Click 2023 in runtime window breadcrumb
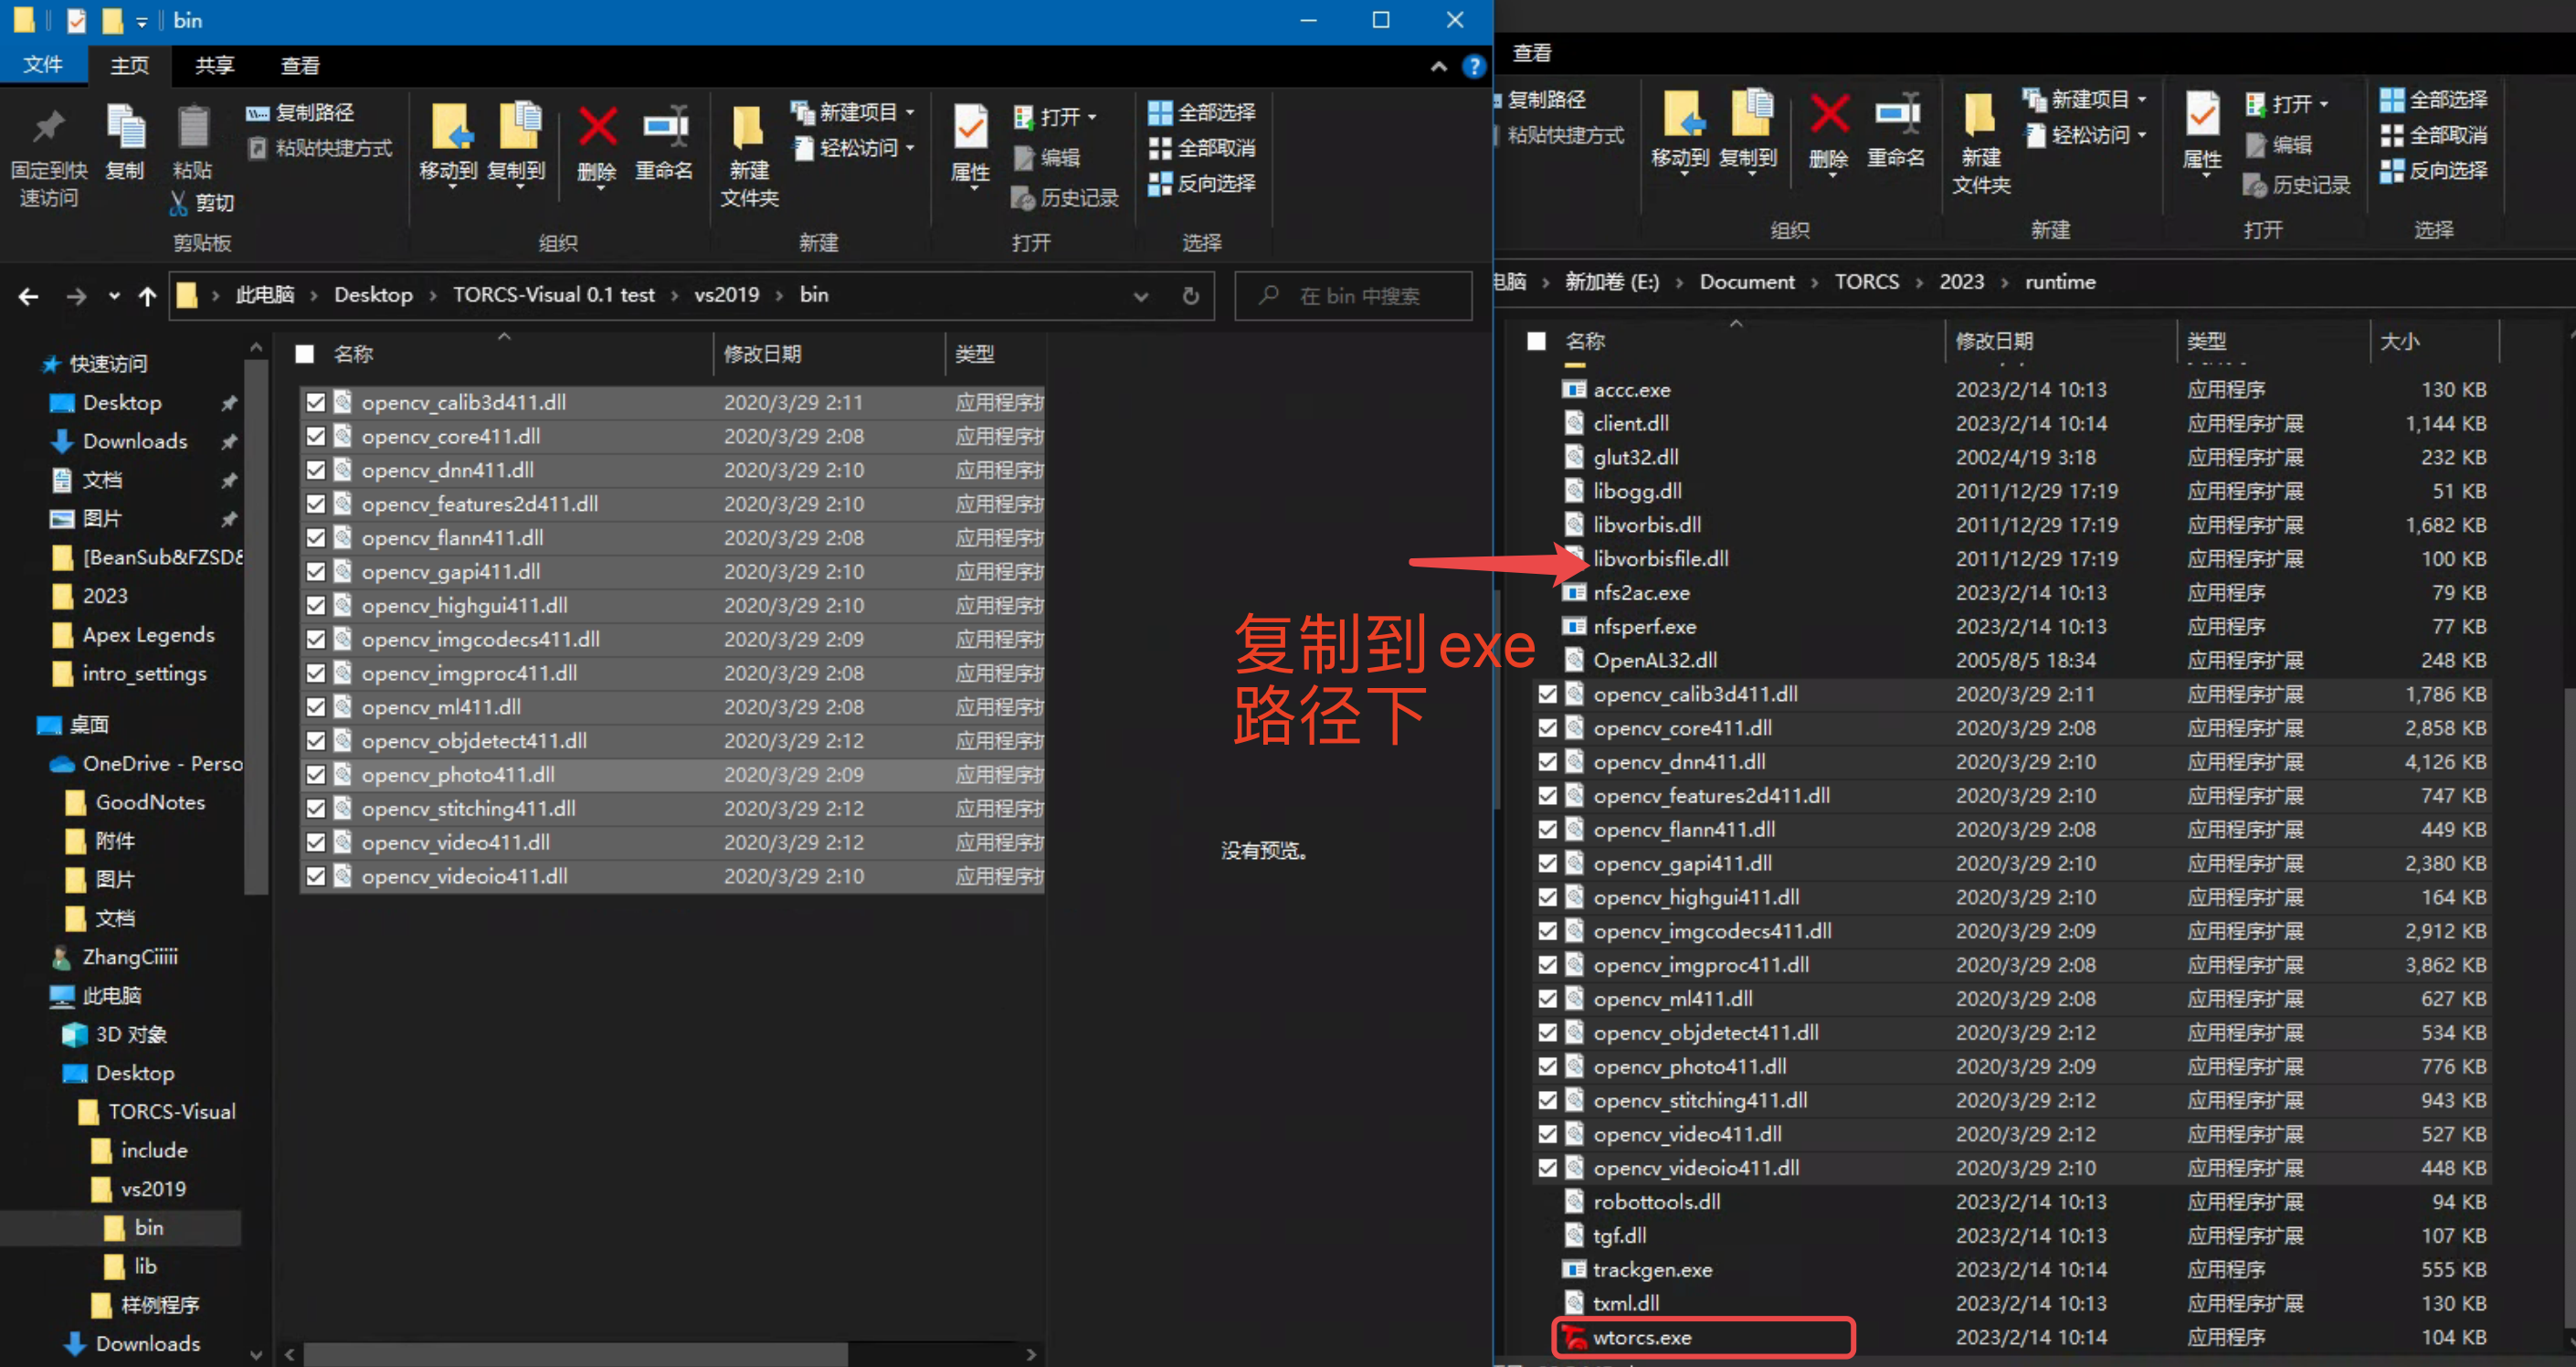The width and height of the screenshot is (2576, 1367). tap(1961, 282)
